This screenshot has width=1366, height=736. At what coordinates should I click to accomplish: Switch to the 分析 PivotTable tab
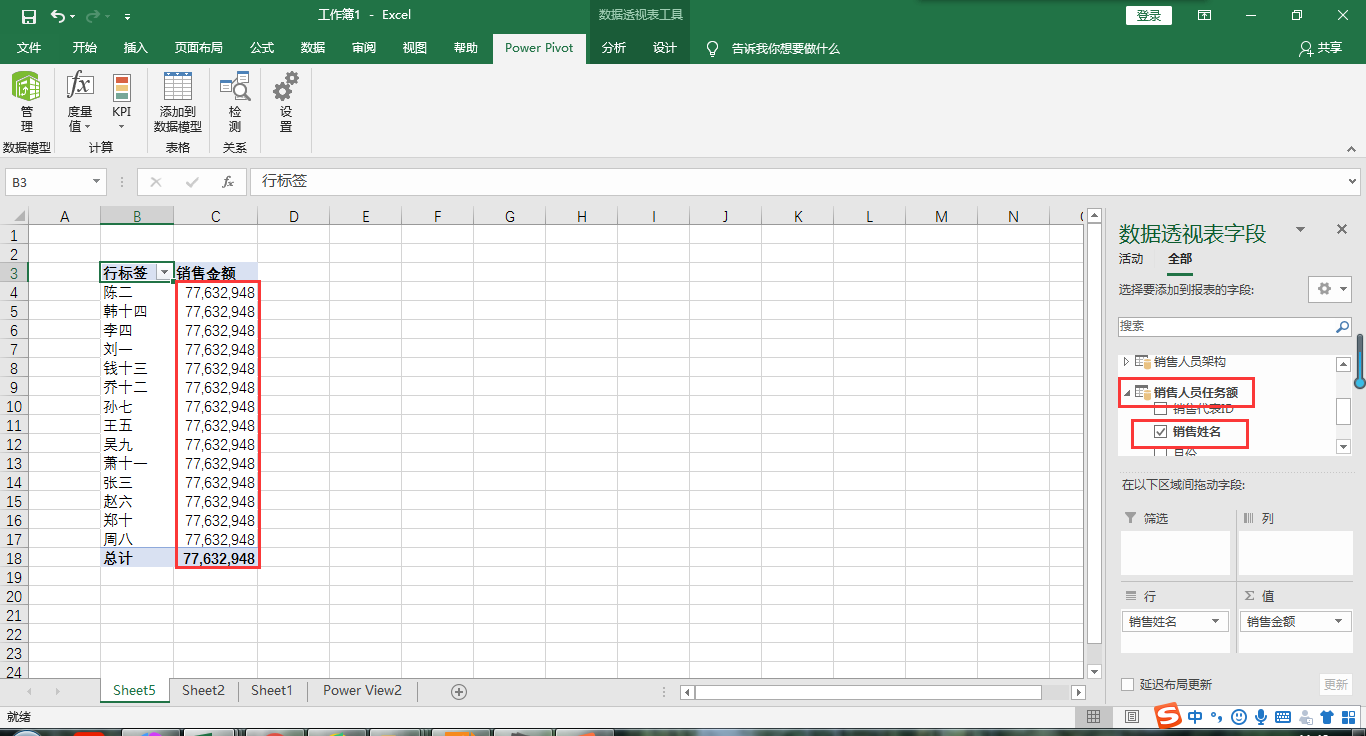pyautogui.click(x=614, y=48)
